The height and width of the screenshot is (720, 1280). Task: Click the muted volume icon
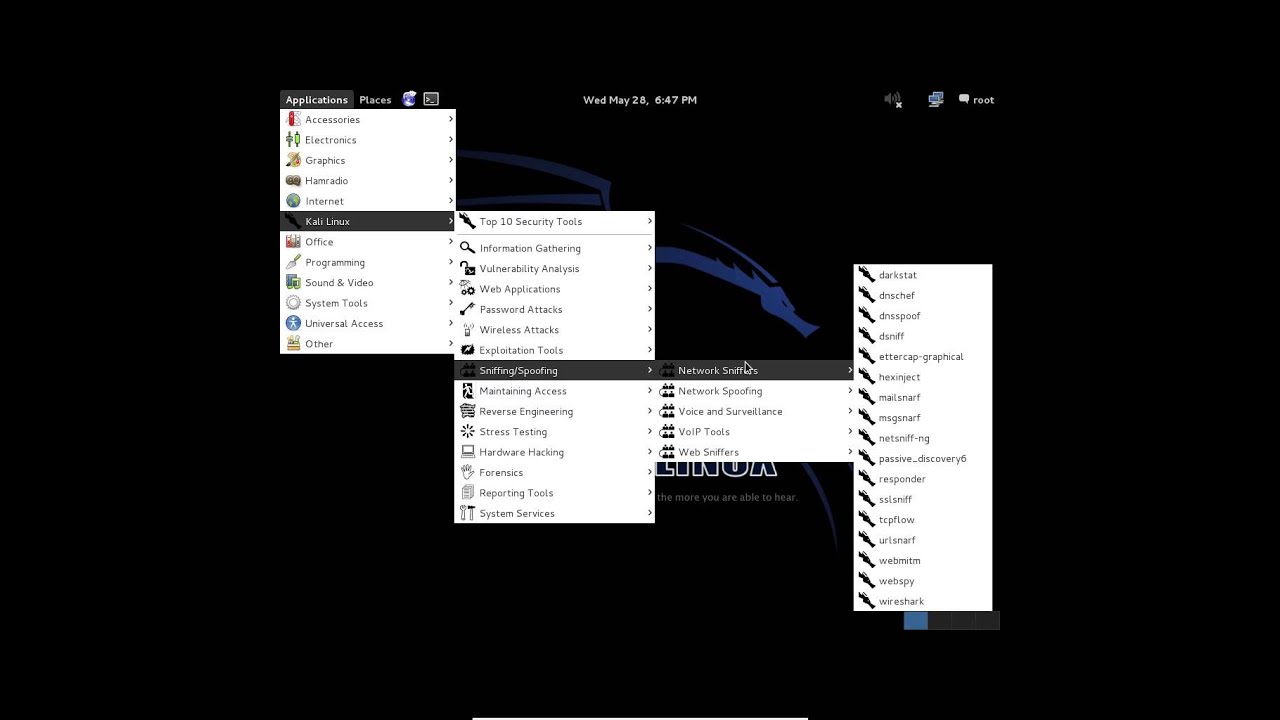(893, 99)
